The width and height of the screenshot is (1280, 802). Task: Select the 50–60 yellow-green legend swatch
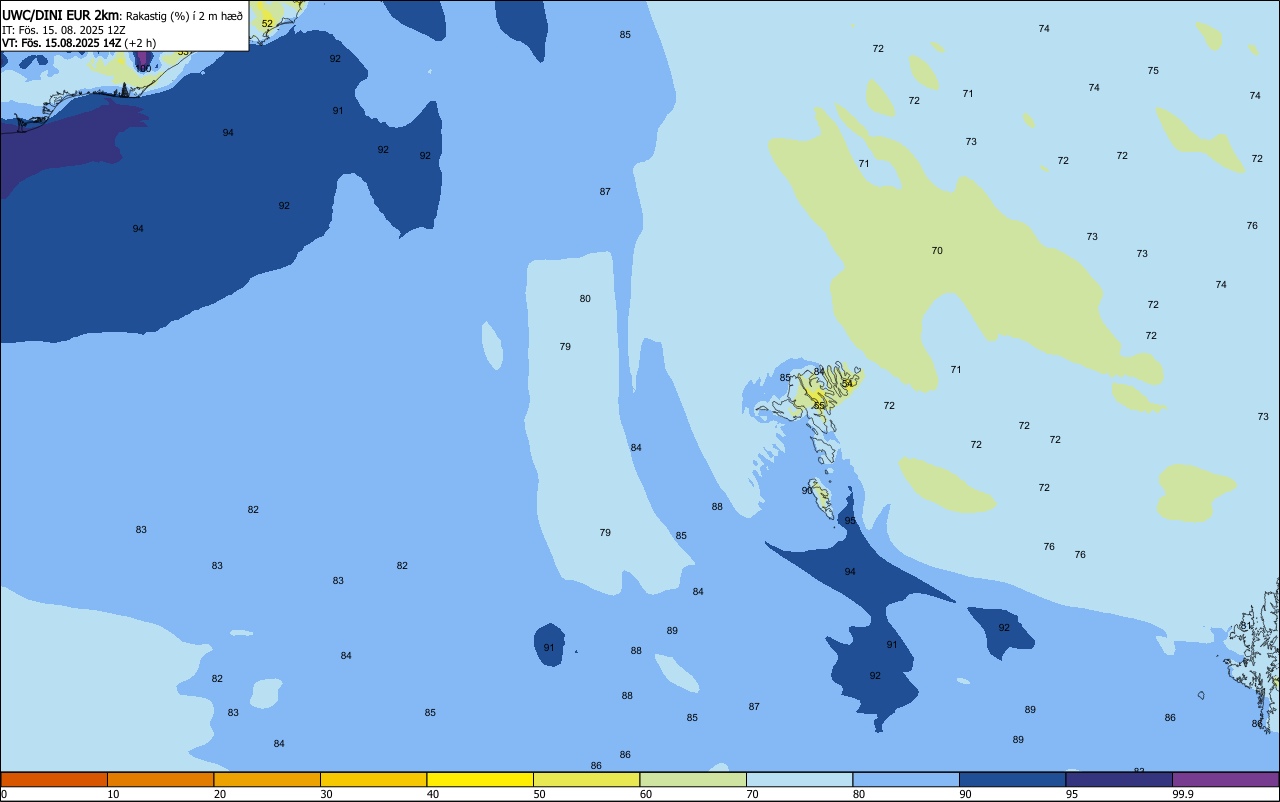coord(586,779)
